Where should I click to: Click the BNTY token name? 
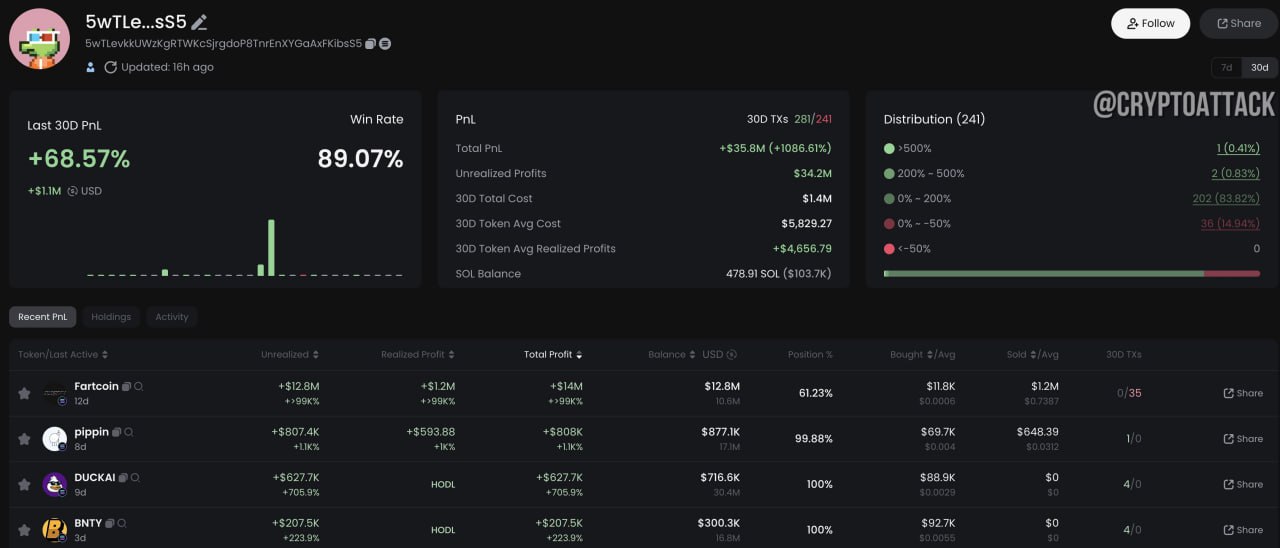[x=88, y=523]
